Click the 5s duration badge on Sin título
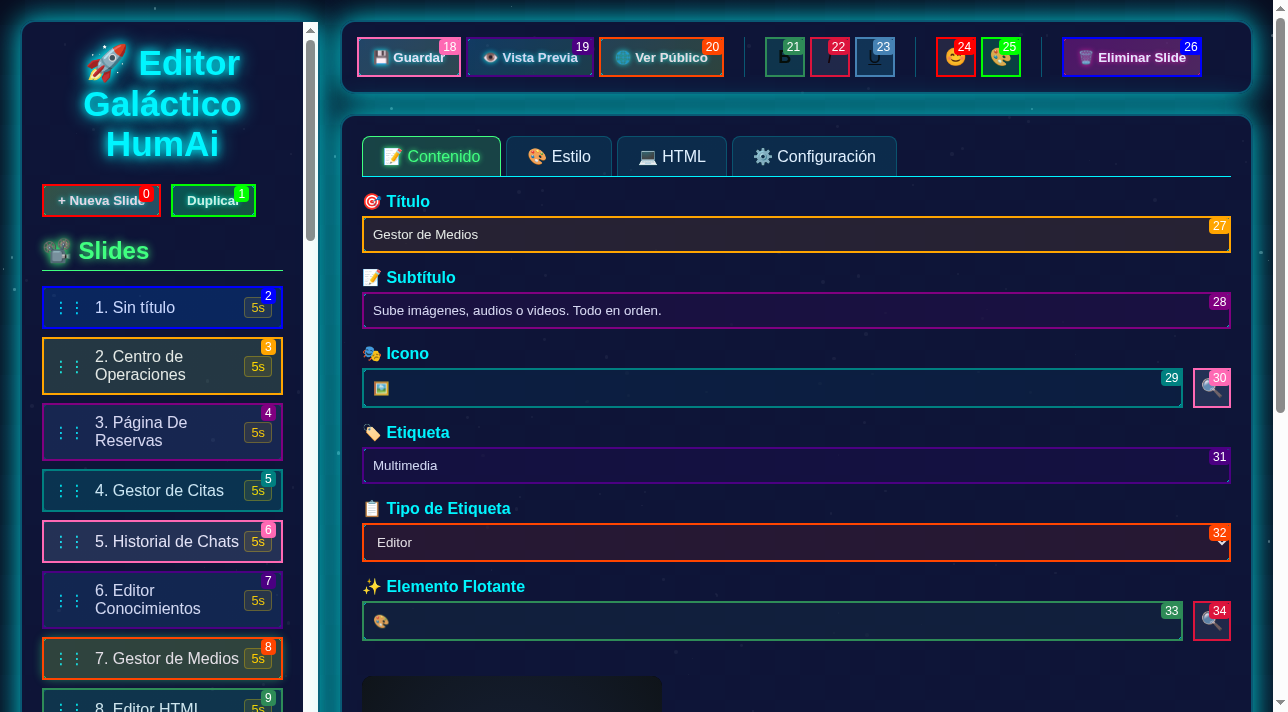Image resolution: width=1288 pixels, height=712 pixels. coord(257,308)
